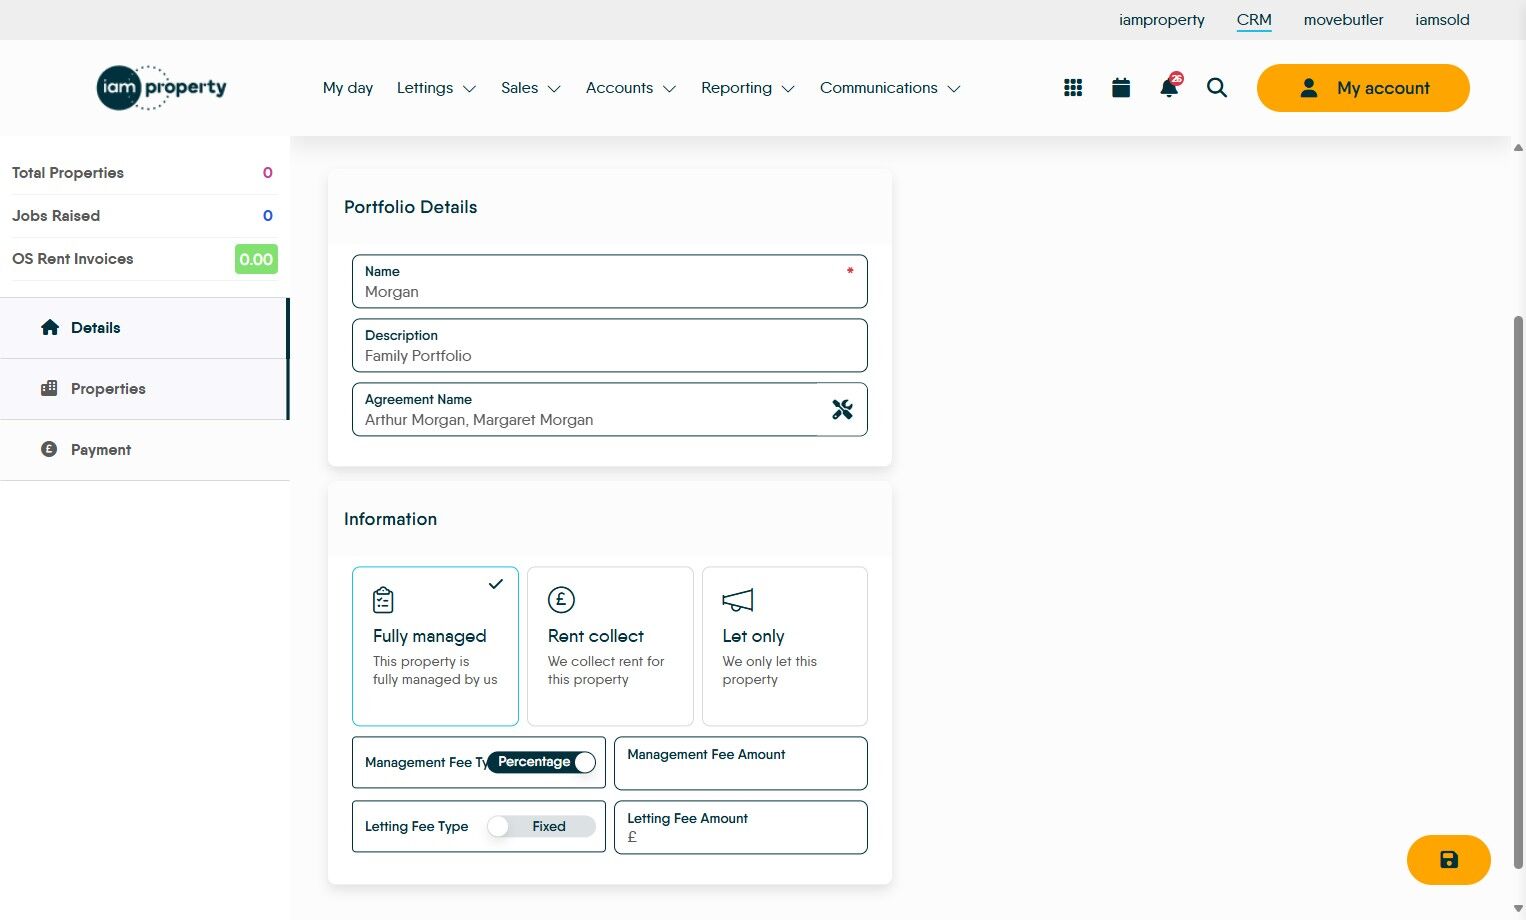This screenshot has width=1526, height=920.
Task: Click the scrollbar up arrow
Action: (1518, 147)
